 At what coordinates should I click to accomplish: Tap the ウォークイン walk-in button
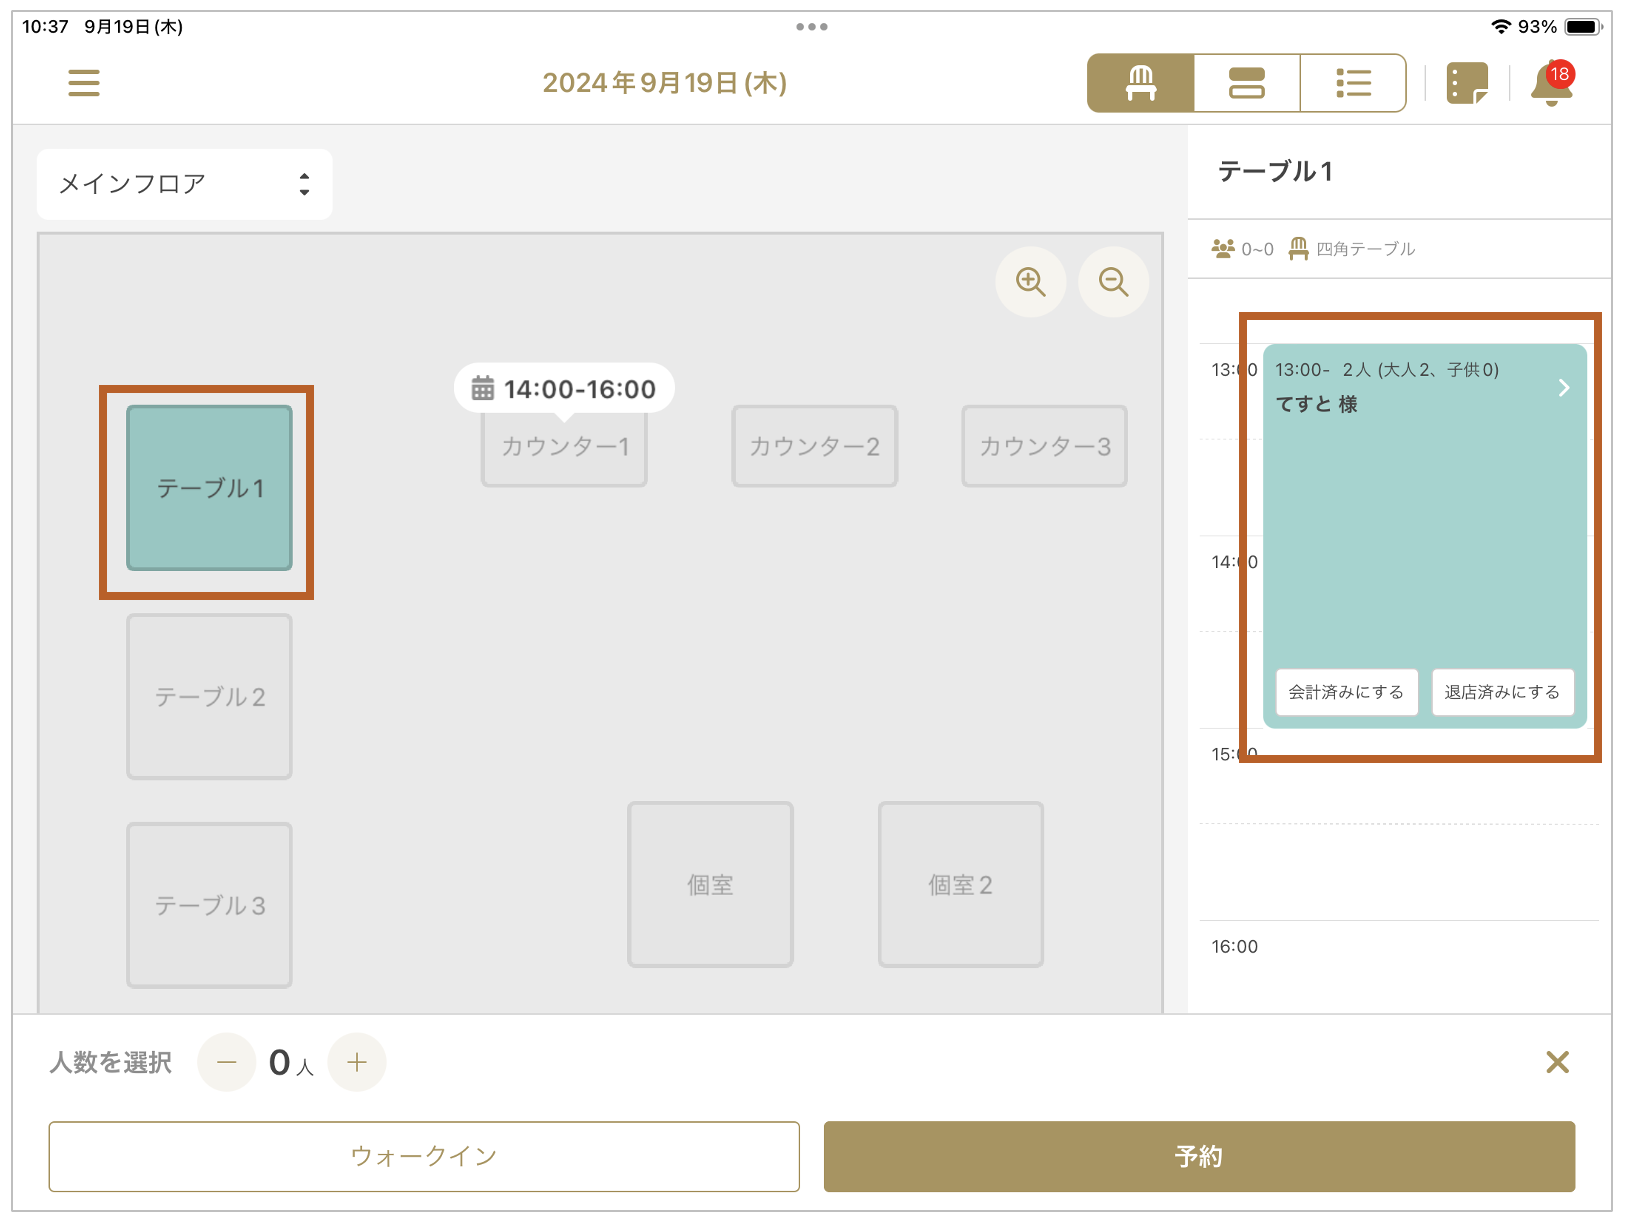point(424,1157)
